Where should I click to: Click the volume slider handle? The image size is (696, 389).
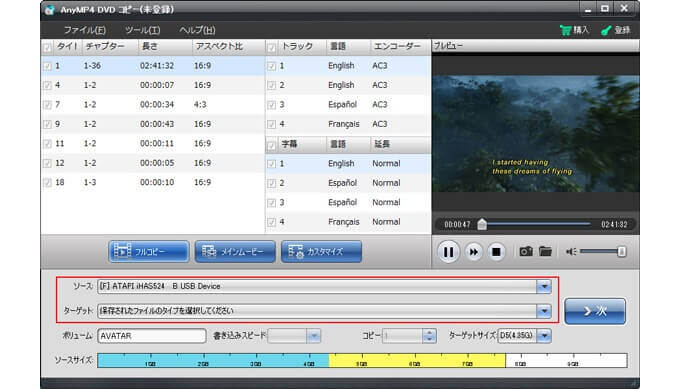[621, 252]
